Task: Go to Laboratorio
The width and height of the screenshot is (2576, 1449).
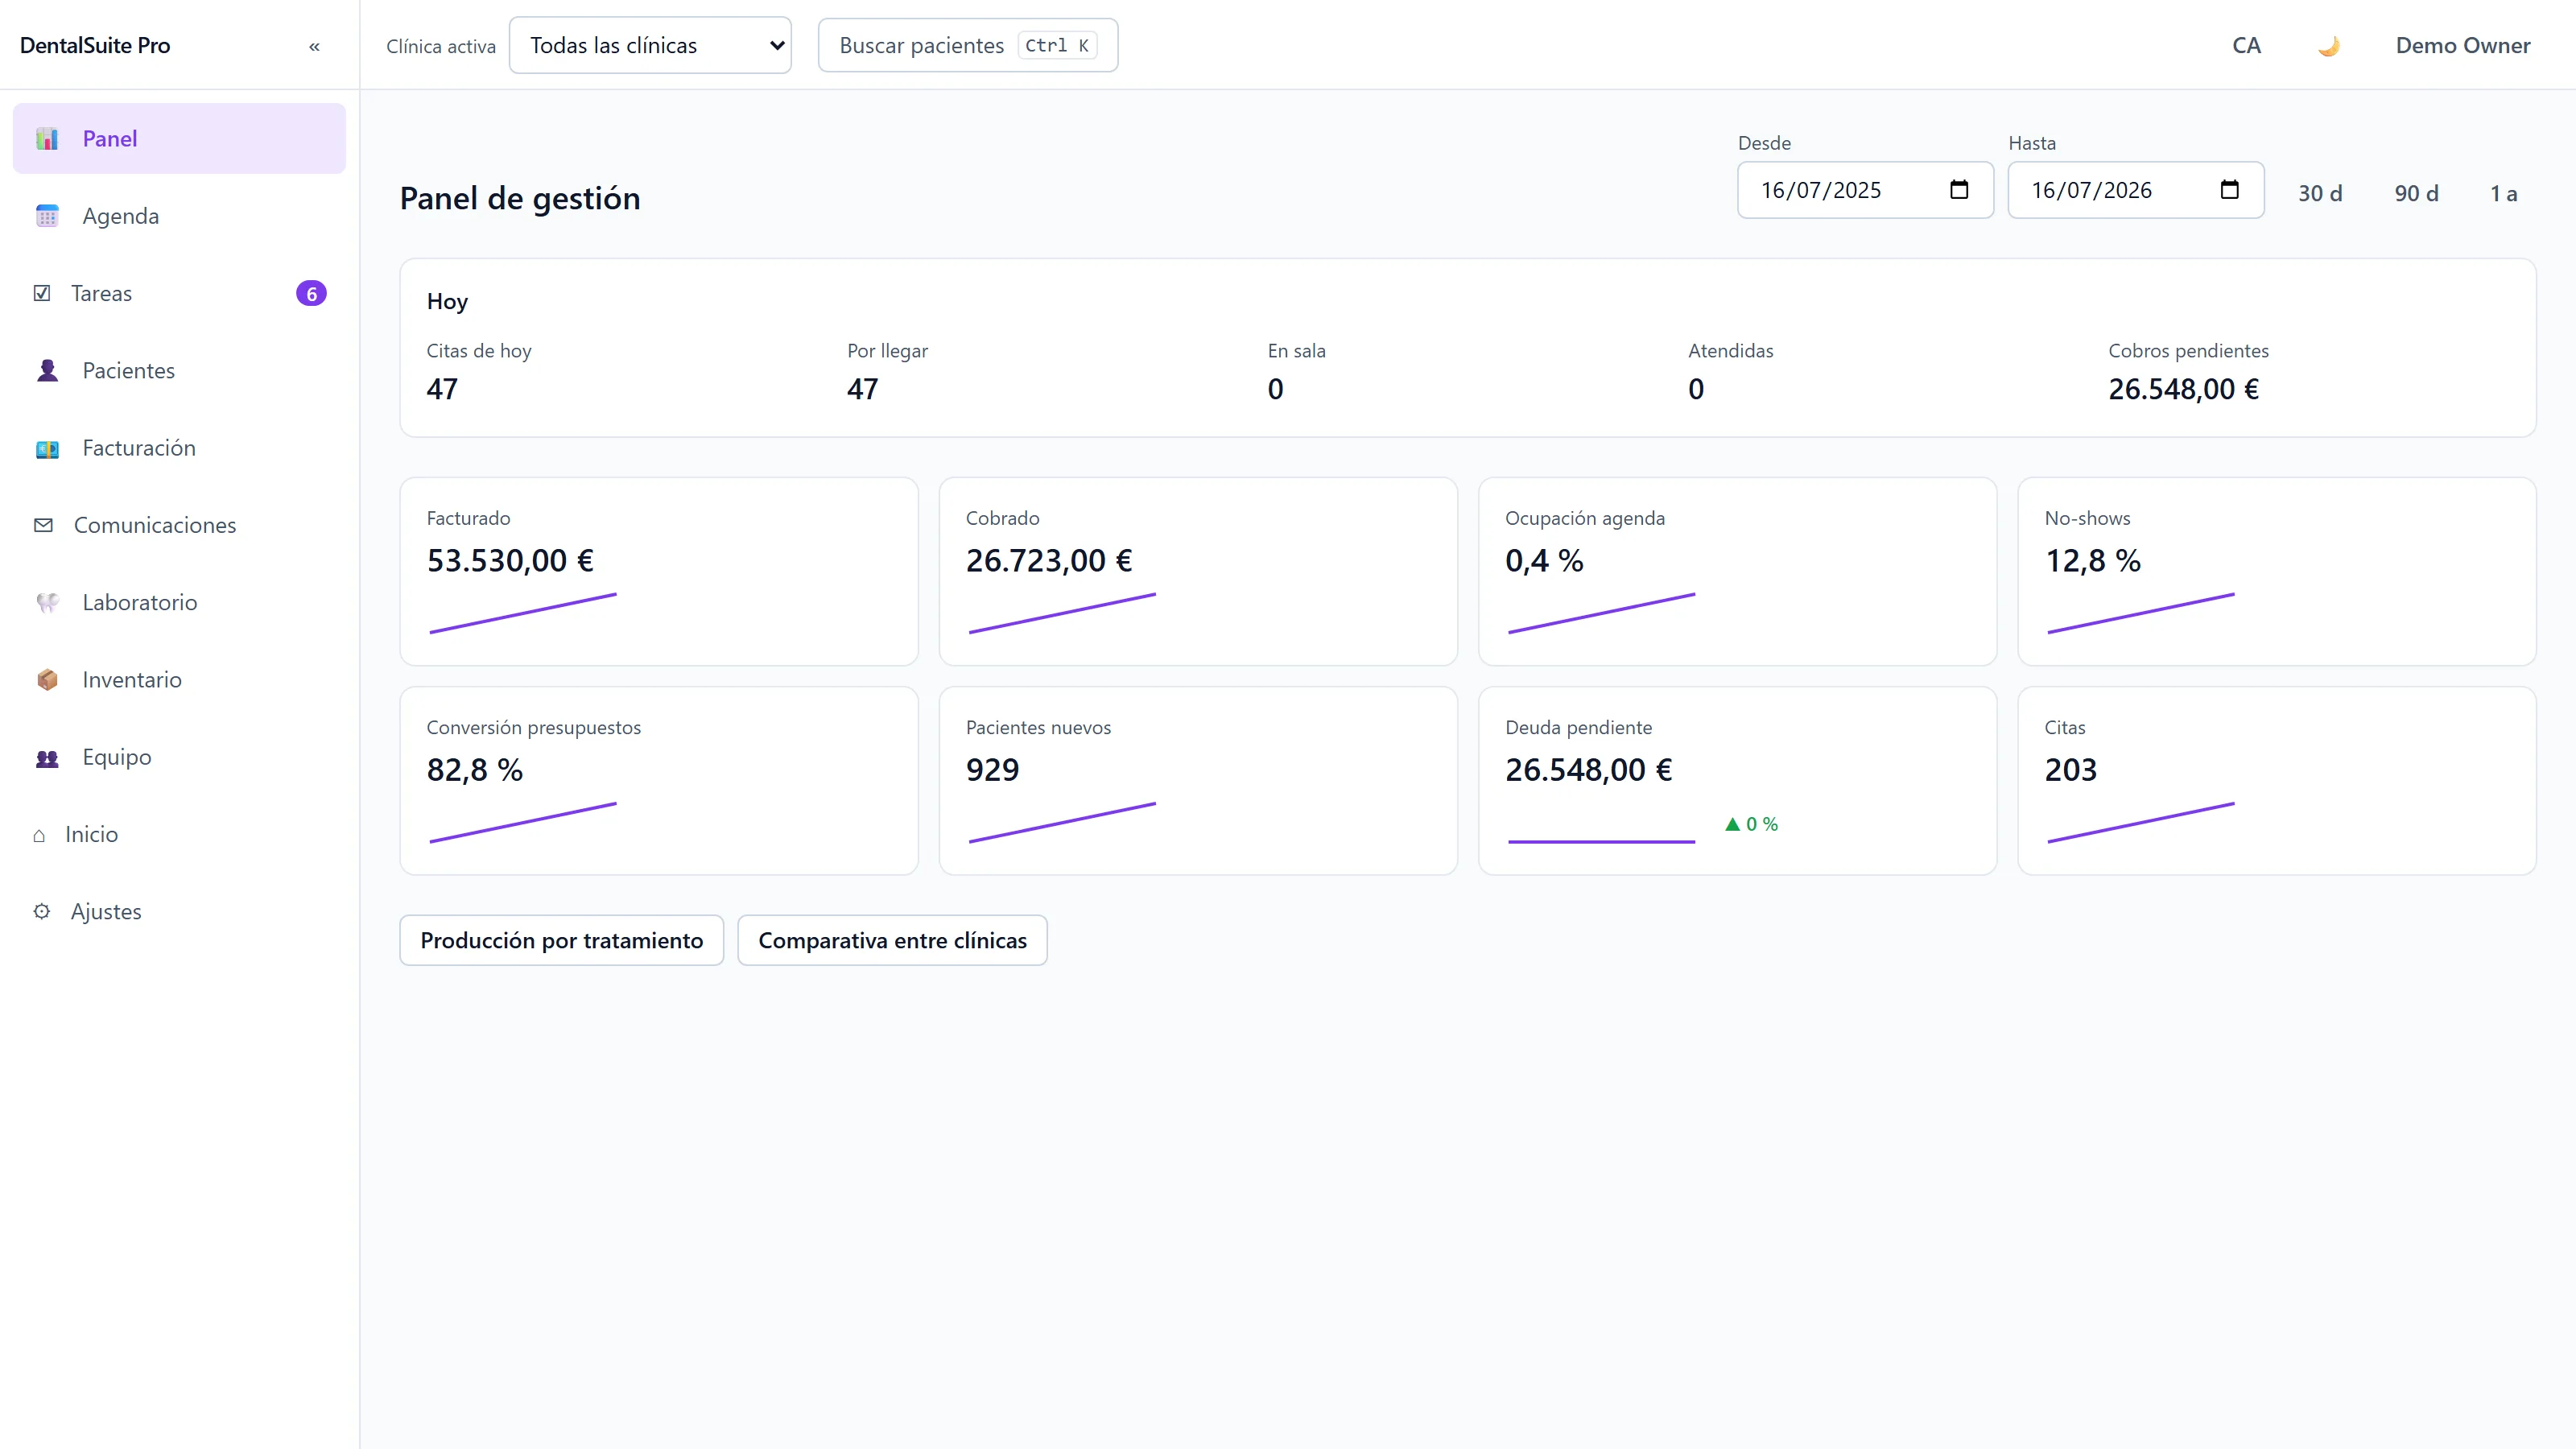Action: click(x=179, y=603)
